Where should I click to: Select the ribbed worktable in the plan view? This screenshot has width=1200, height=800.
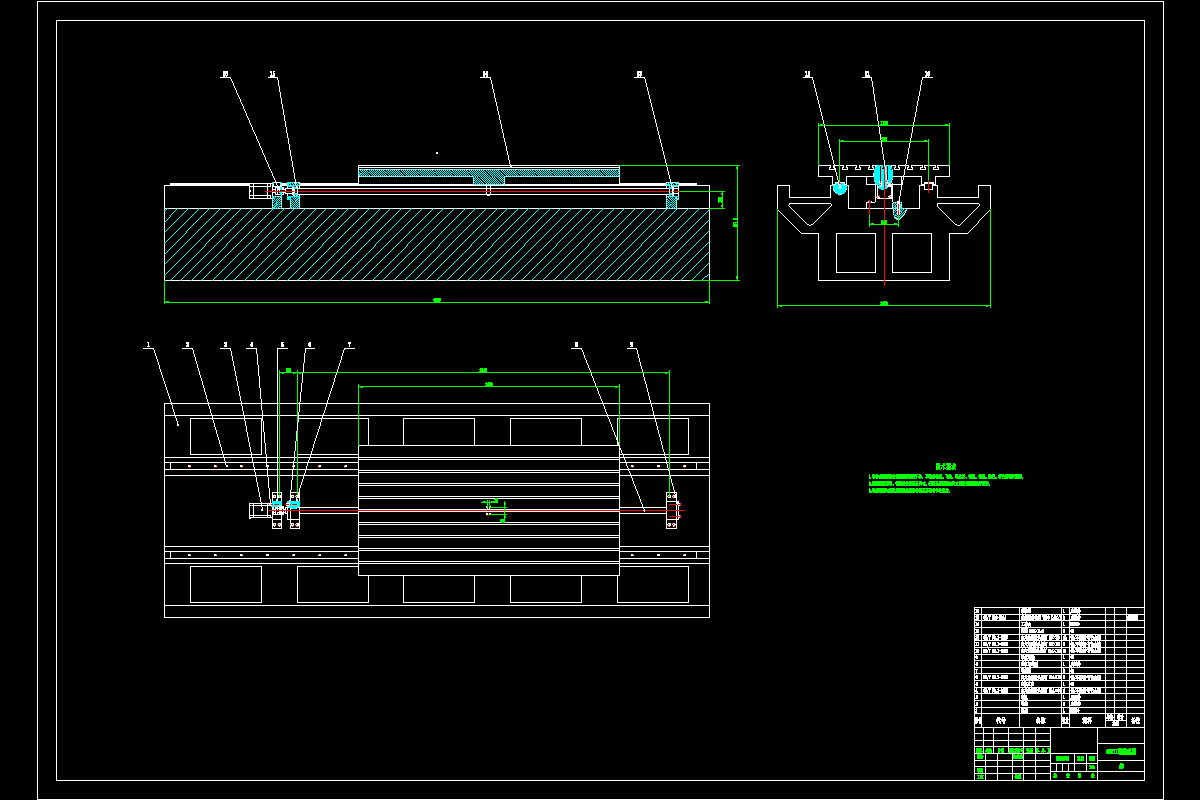(x=489, y=510)
